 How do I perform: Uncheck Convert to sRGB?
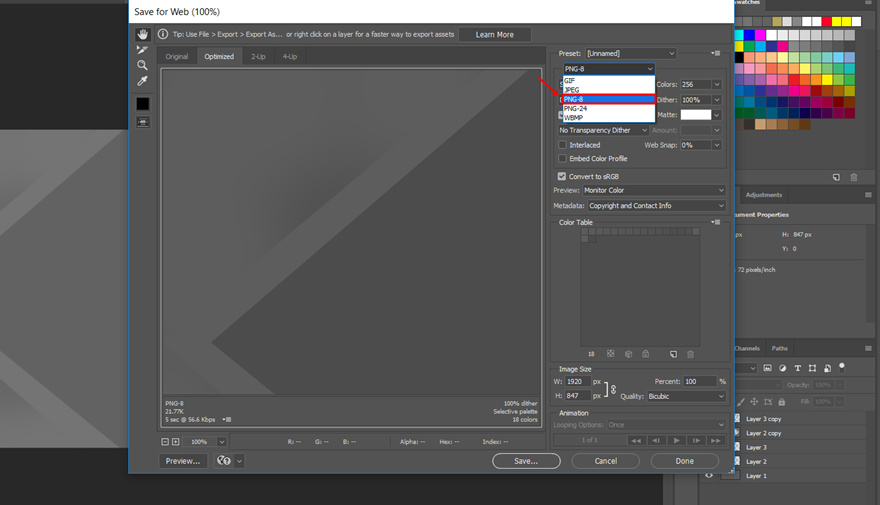[562, 176]
